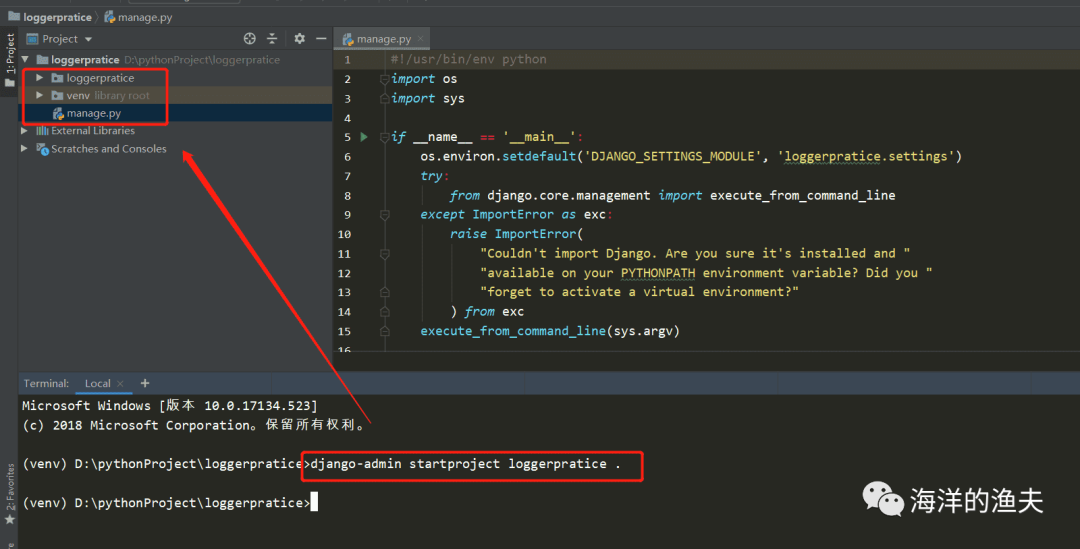Click execute_from_command_line(sys.argv) on line 15
Image resolution: width=1080 pixels, height=549 pixels.
550,331
